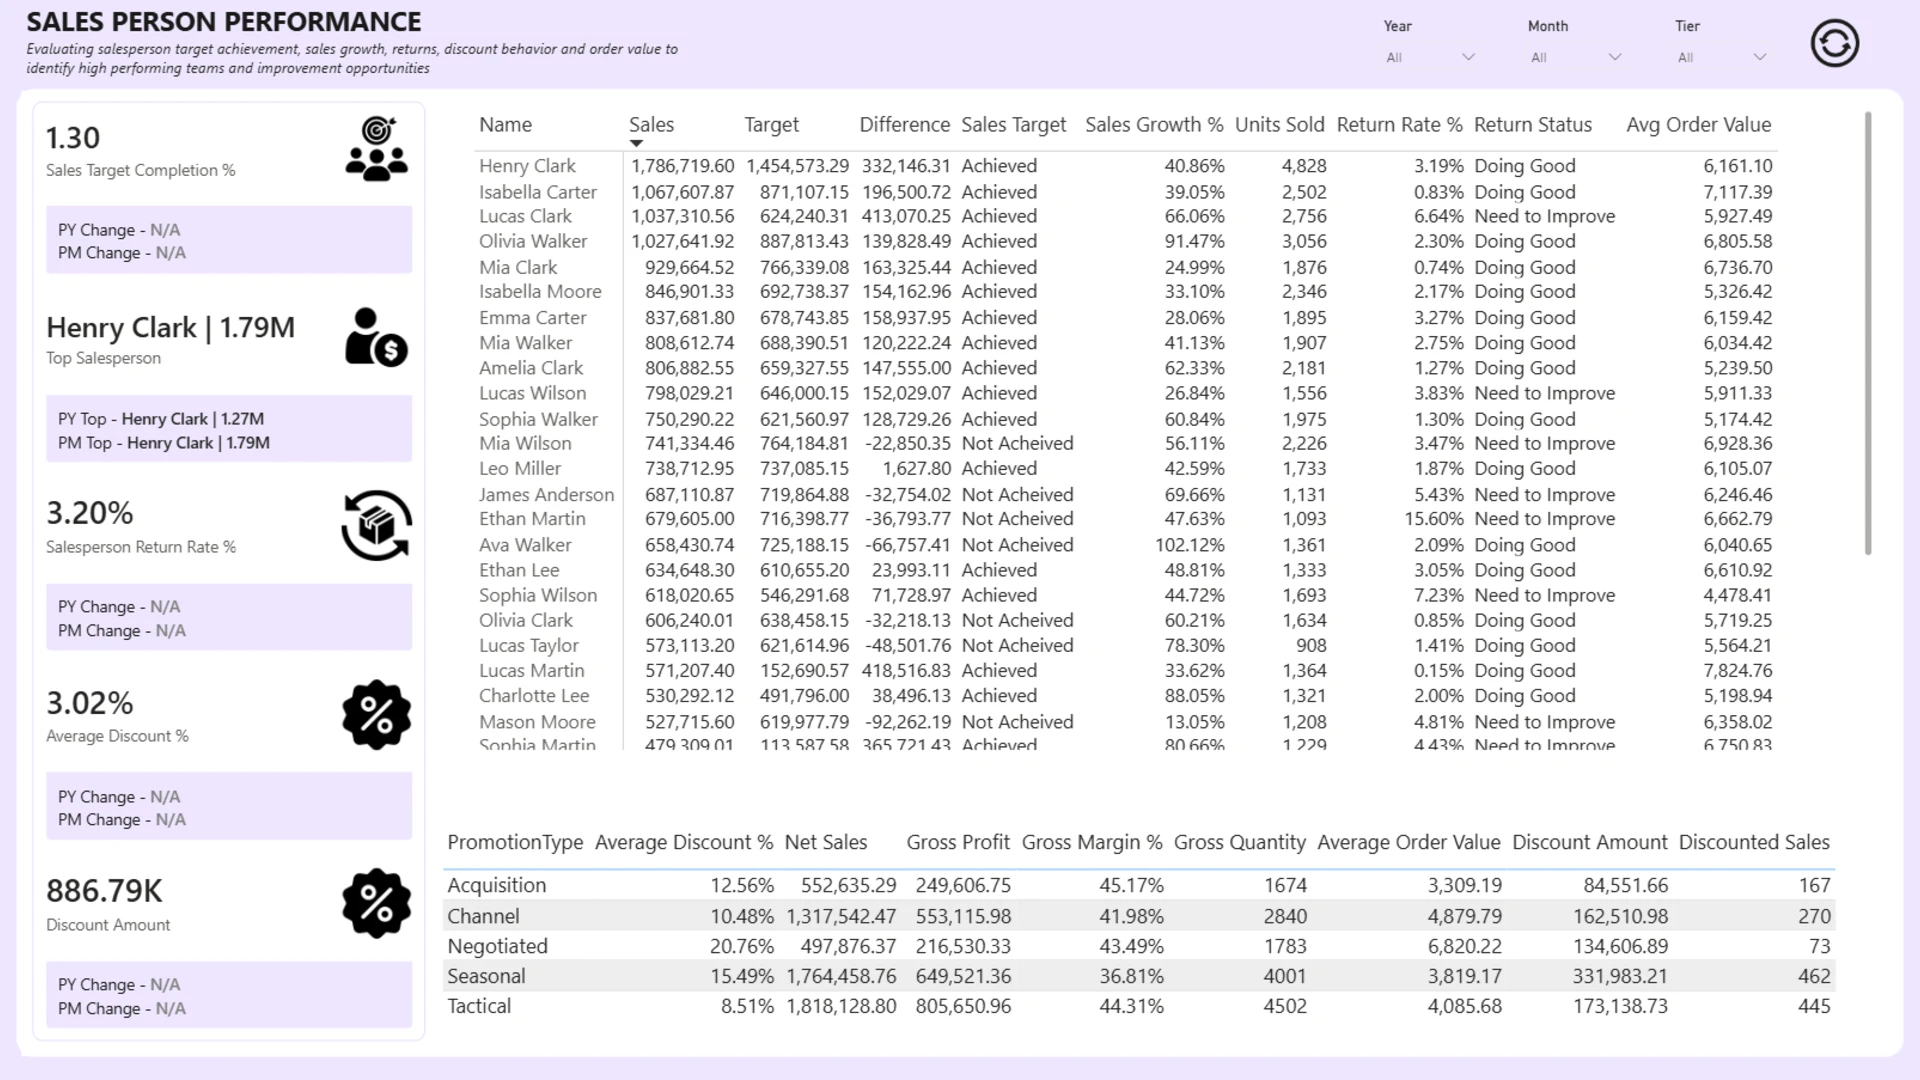Sort by Units Sold column header

click(x=1279, y=125)
